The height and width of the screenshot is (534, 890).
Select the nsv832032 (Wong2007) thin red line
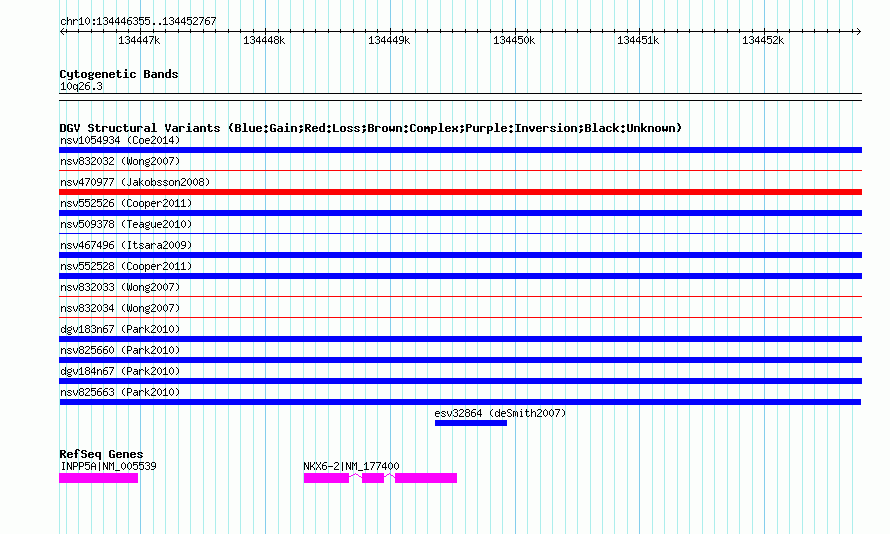(x=460, y=170)
